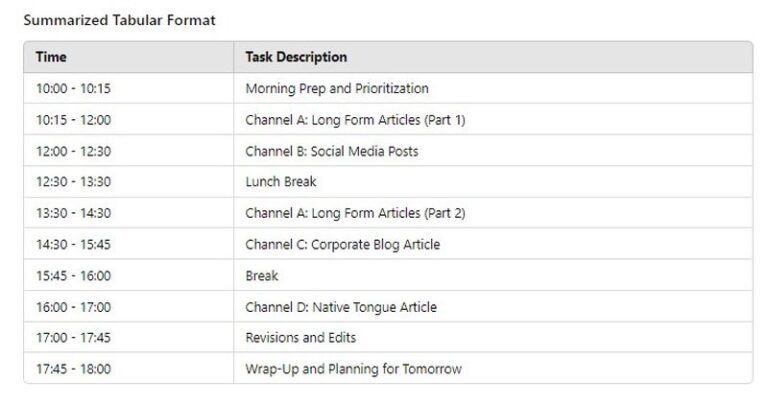Screen dimensions: 768x405
Task: Click the "17:45 - 18:00" time cell
Action: pyautogui.click(x=73, y=369)
